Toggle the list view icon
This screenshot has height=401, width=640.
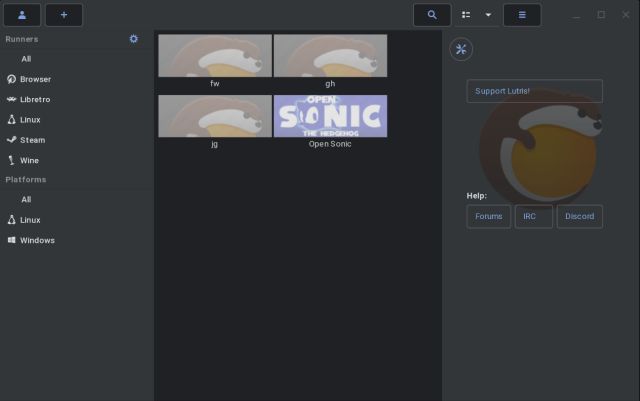point(466,15)
